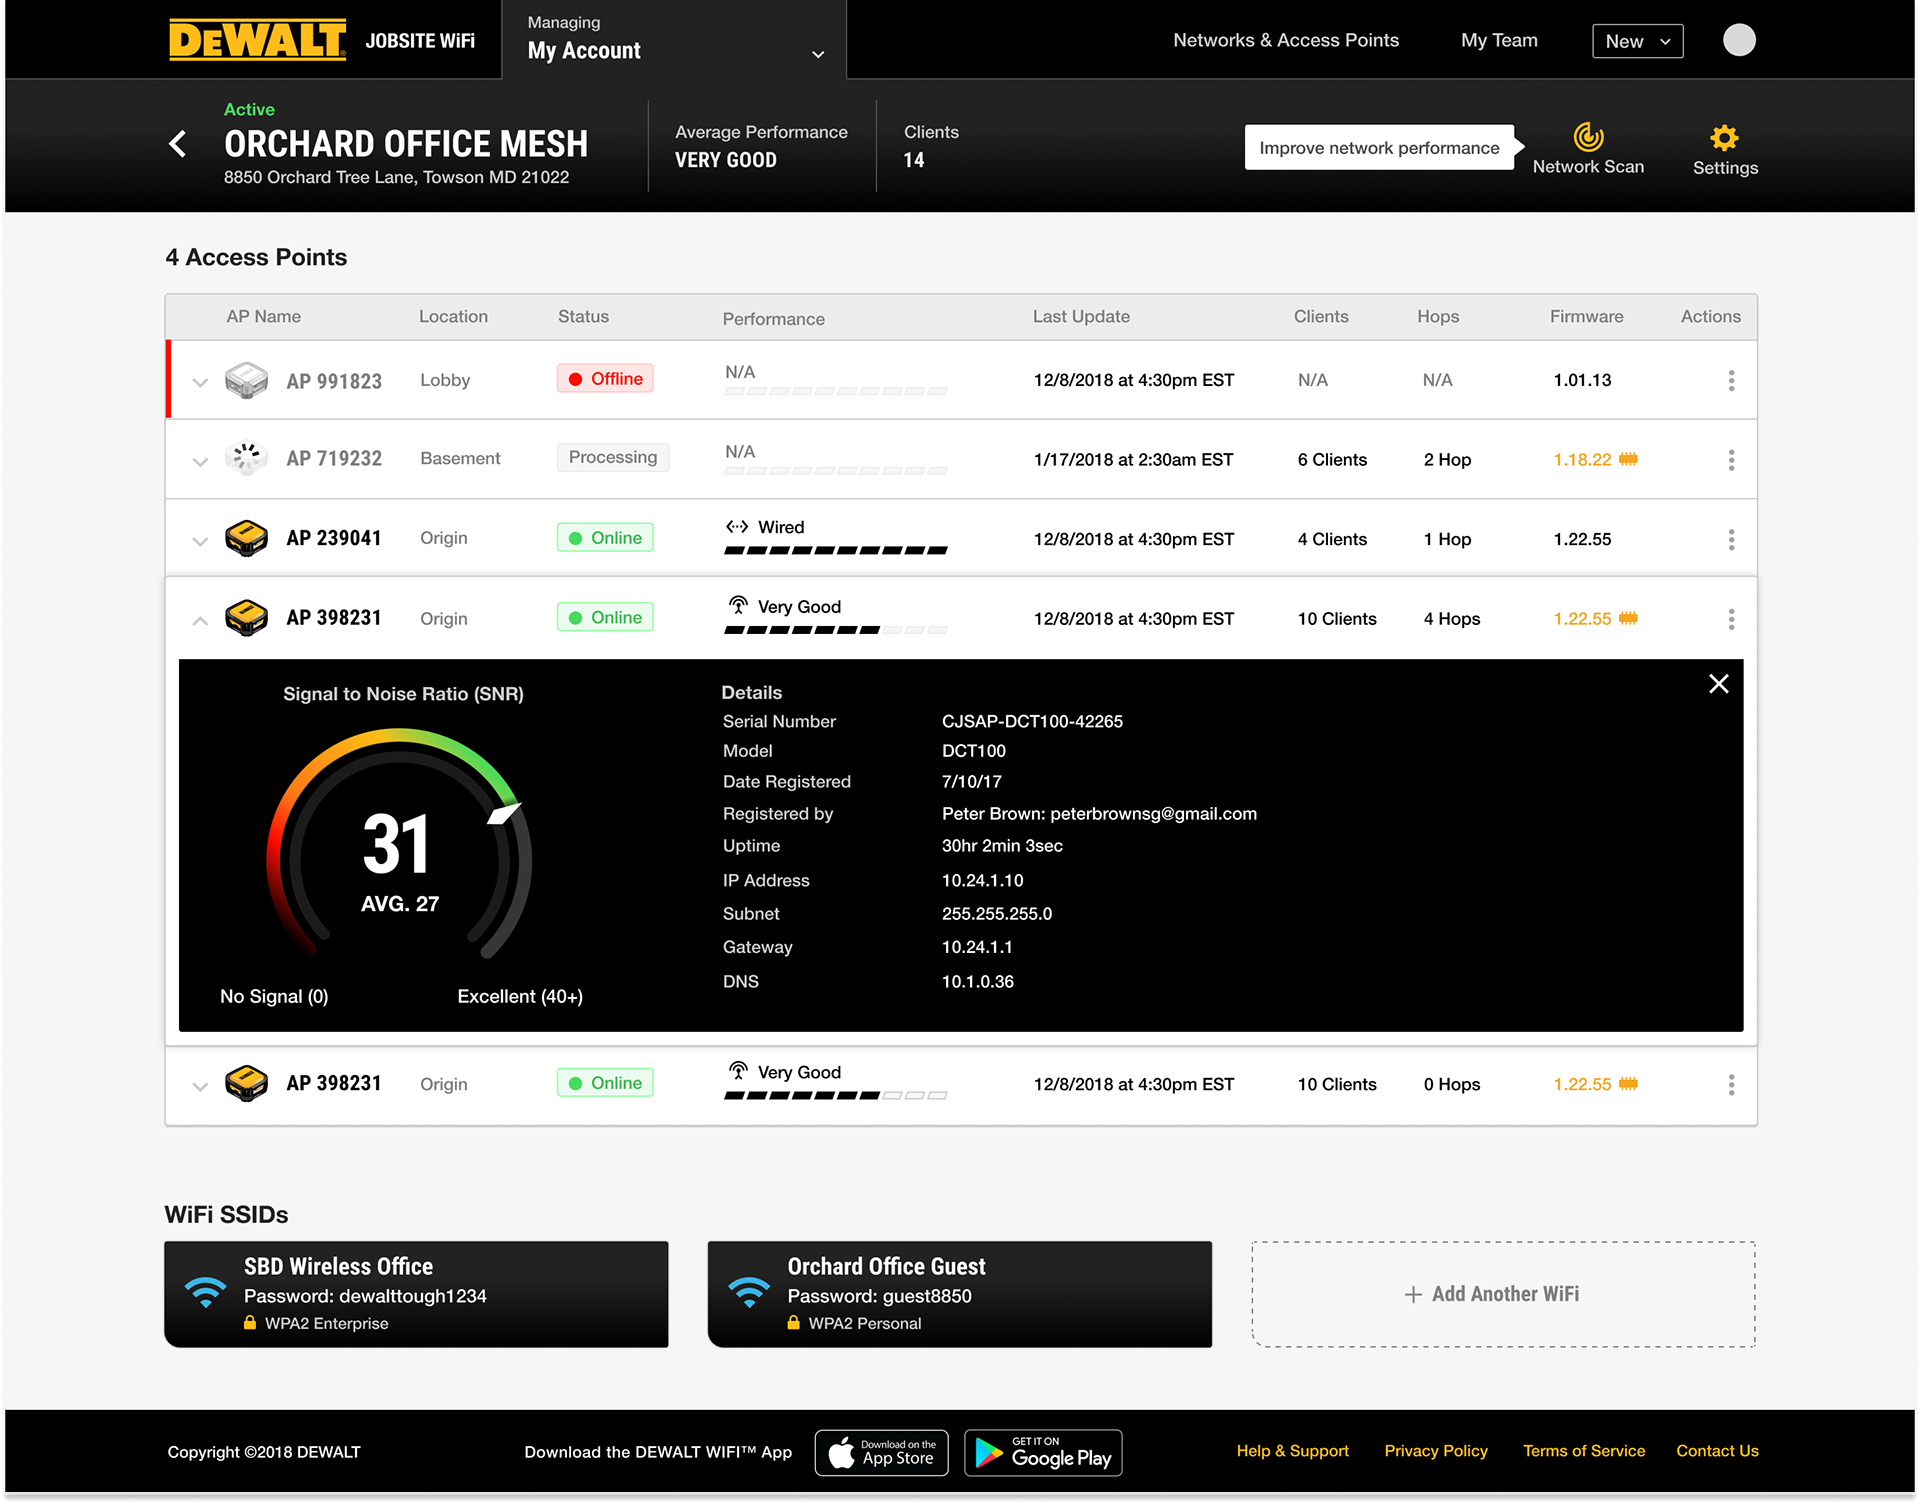
Task: Click firmware update icon for 0 Hops row
Action: [x=1628, y=1084]
